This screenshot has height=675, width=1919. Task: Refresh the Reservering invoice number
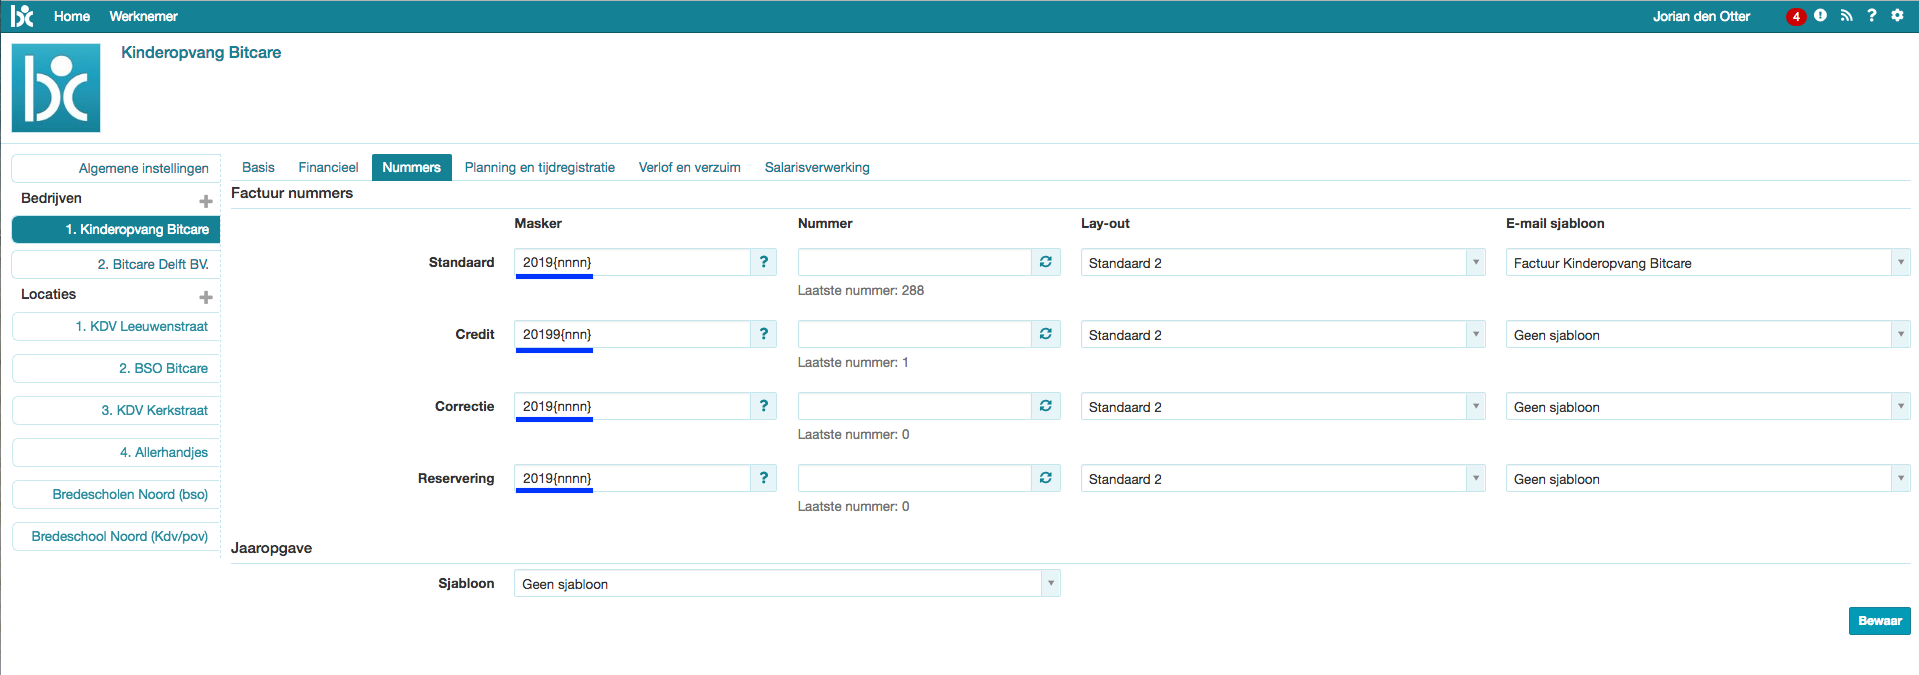click(x=1046, y=478)
